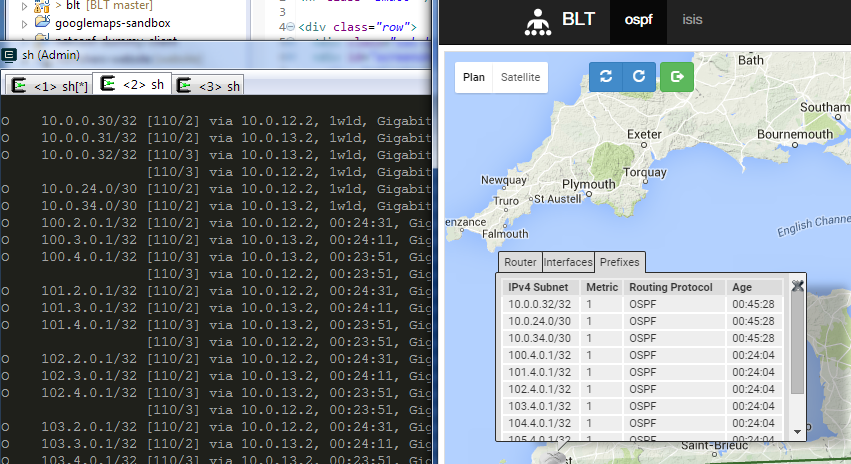This screenshot has height=464, width=851.
Task: Open the ospf tab in BLT navbar
Action: [638, 20]
